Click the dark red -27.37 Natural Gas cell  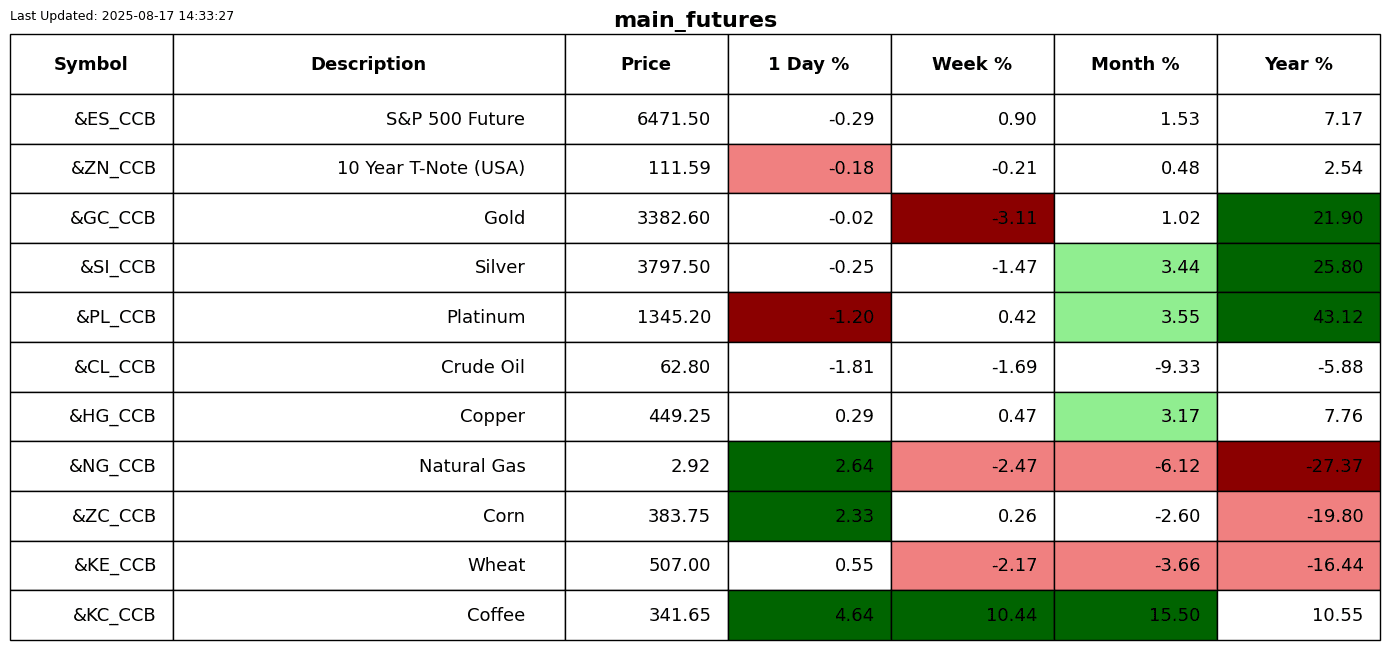click(1298, 467)
